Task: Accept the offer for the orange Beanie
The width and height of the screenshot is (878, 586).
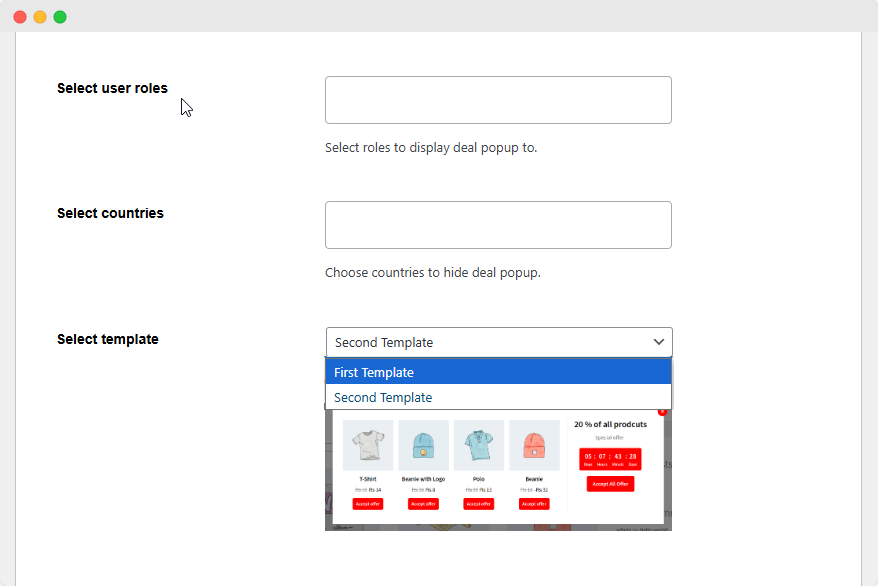Action: (534, 503)
